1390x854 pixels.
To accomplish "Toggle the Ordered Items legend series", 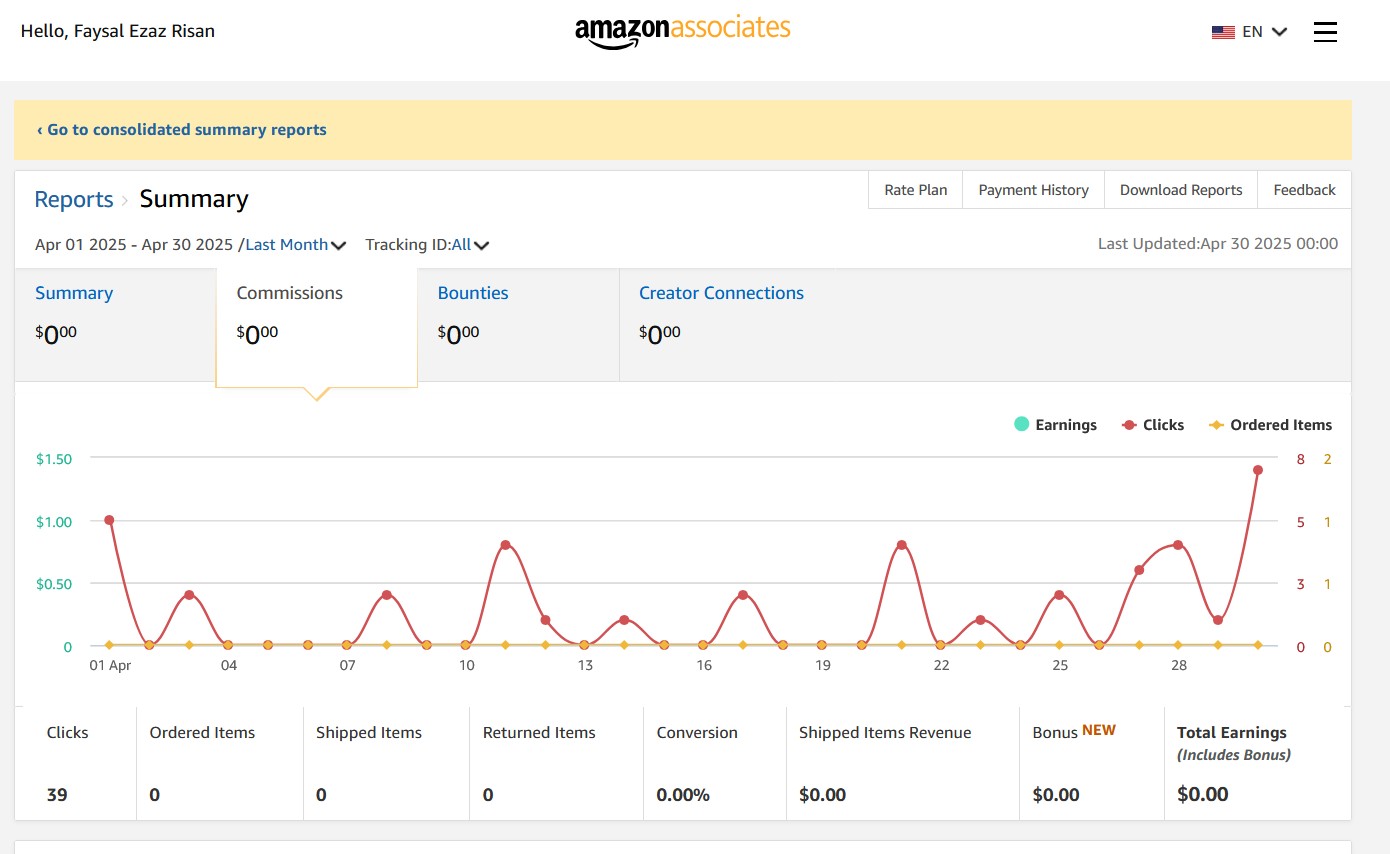I will click(1270, 425).
